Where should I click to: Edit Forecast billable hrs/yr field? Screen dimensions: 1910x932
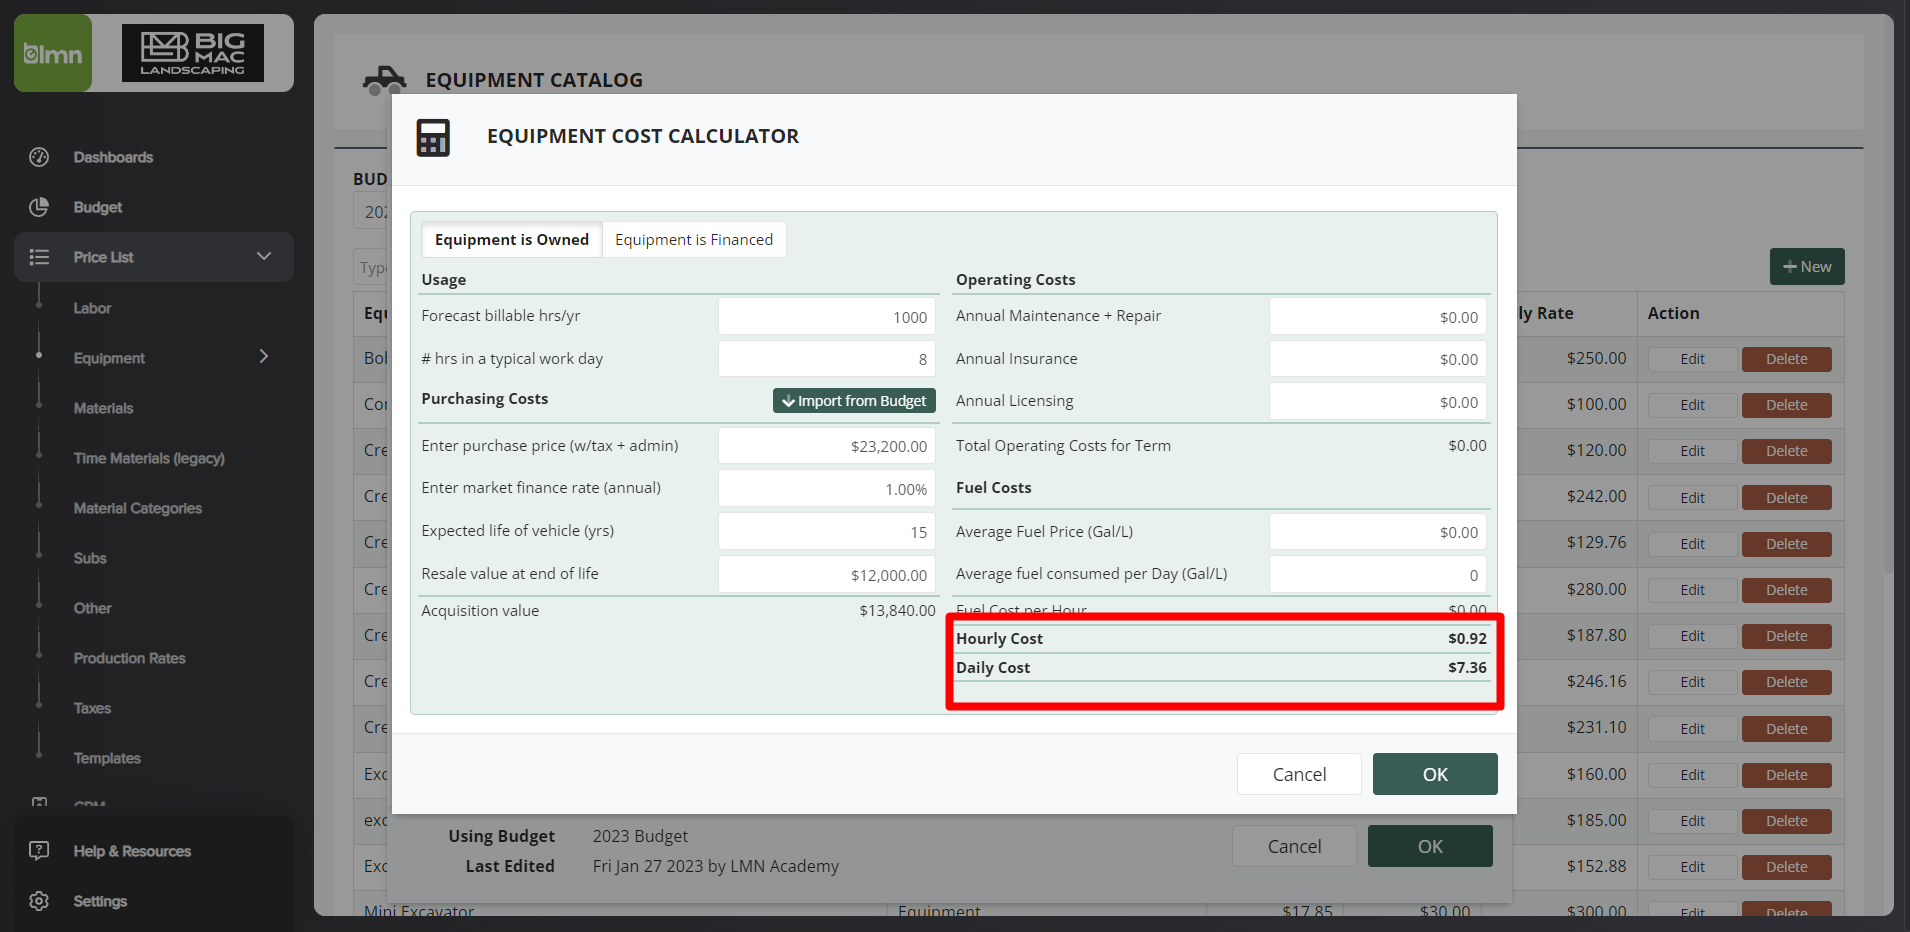coord(827,316)
